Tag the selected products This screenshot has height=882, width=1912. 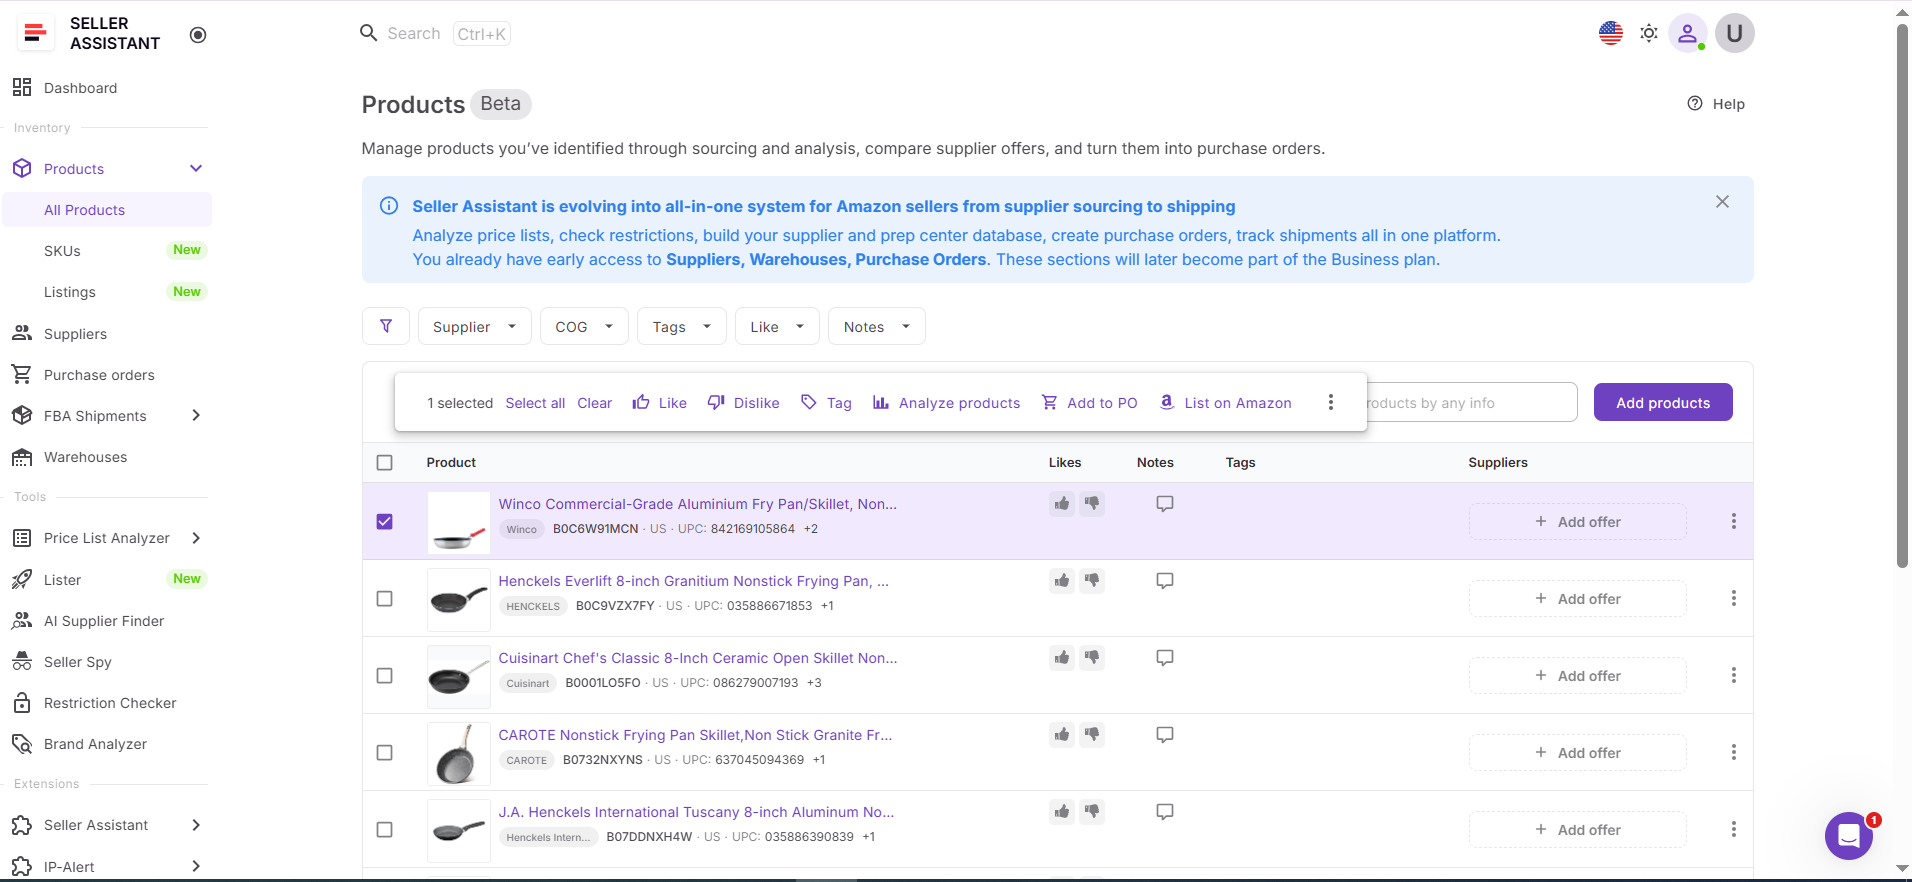pyautogui.click(x=826, y=403)
